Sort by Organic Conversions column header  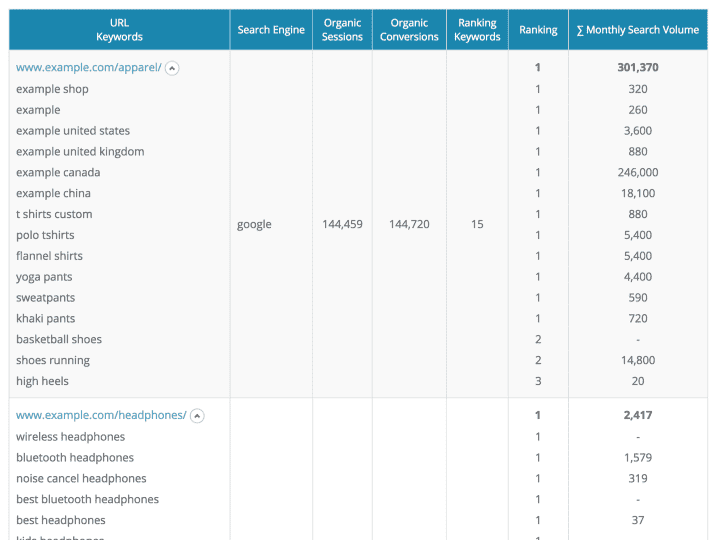tap(409, 30)
